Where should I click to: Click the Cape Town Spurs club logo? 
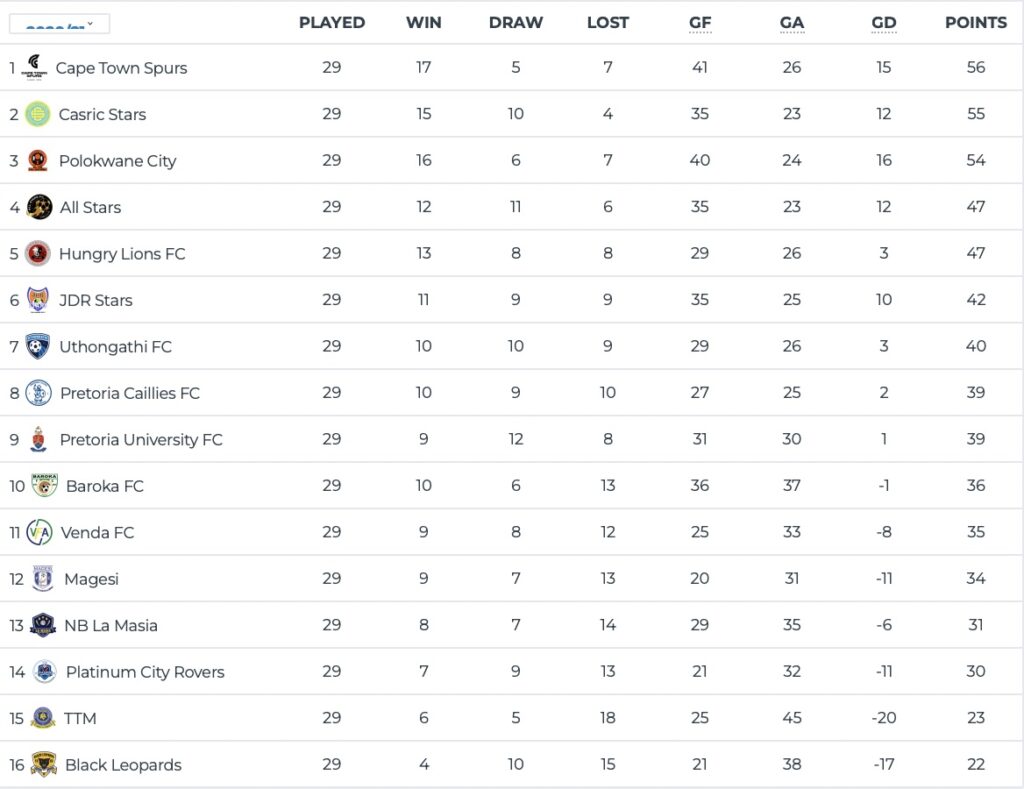[x=35, y=67]
